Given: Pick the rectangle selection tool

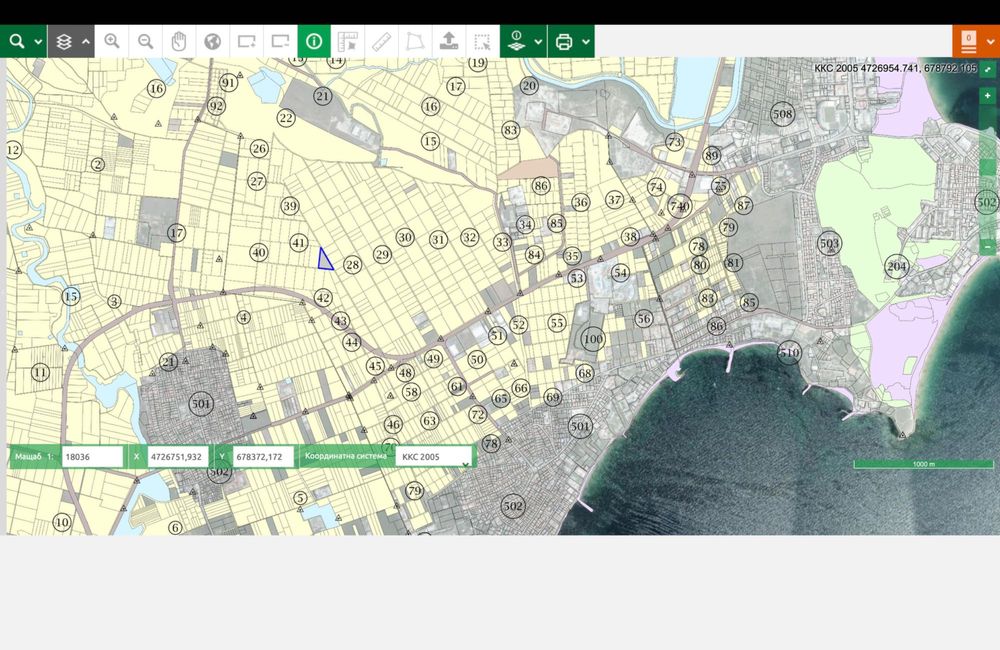Looking at the screenshot, I should [x=482, y=42].
